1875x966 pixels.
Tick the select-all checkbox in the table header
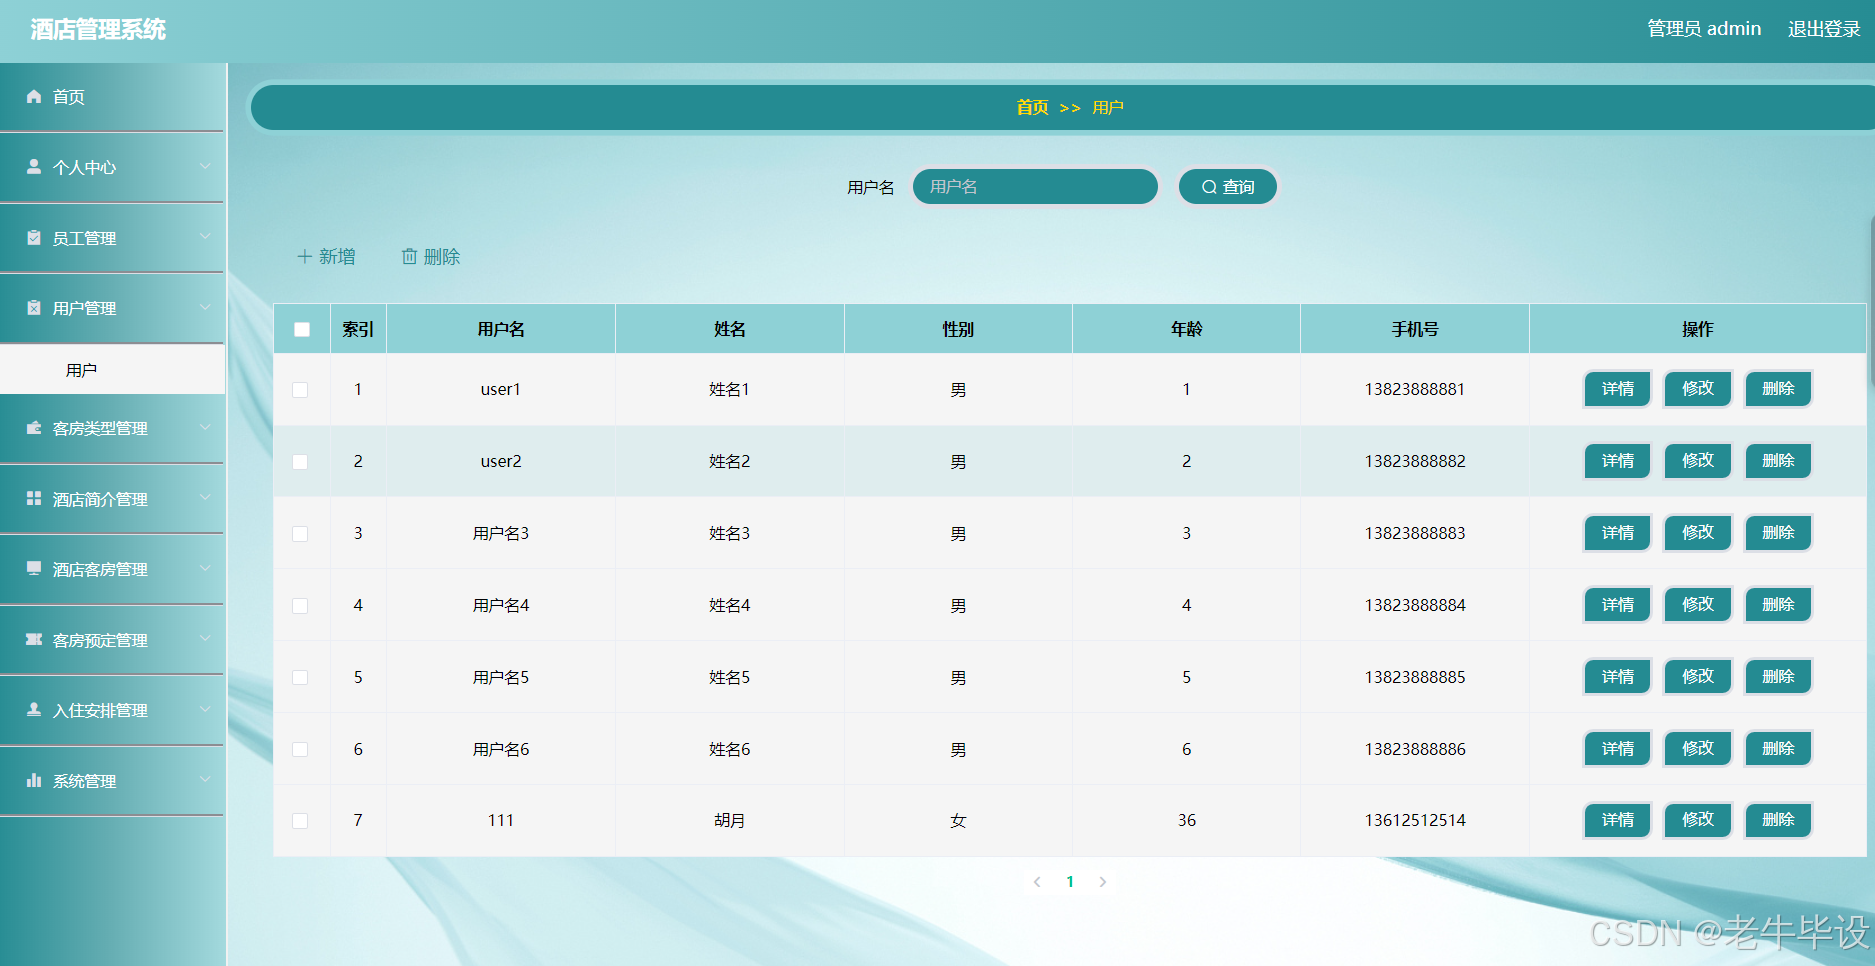pos(302,329)
